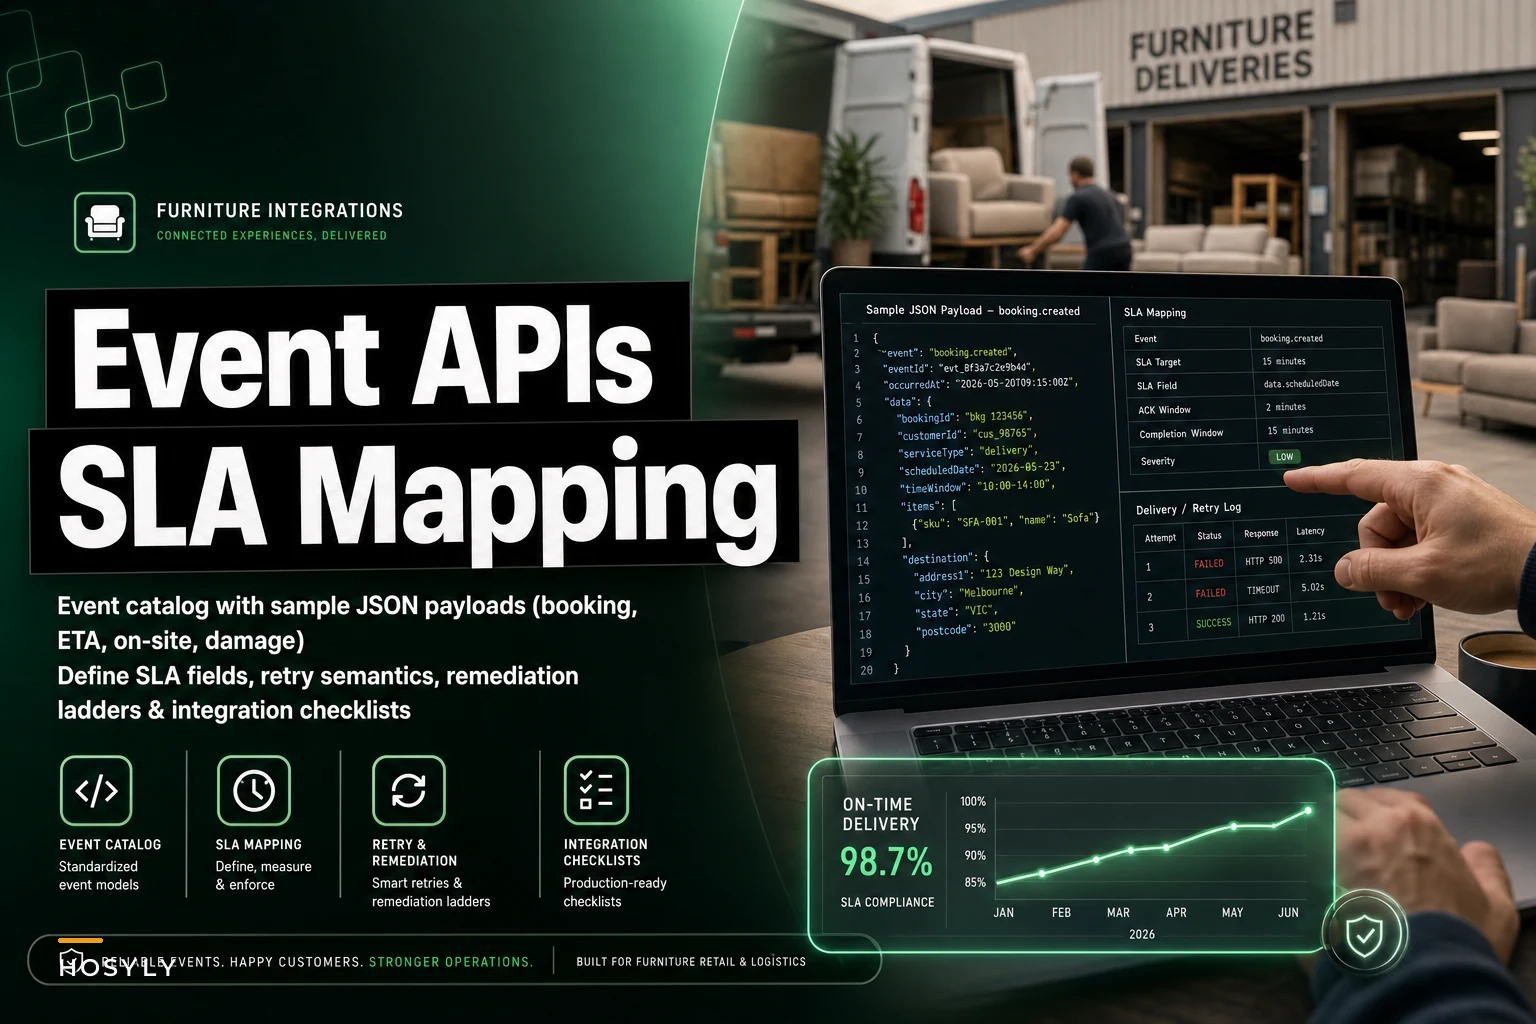Click the "EVENT CATALOG" feature label

[x=110, y=845]
